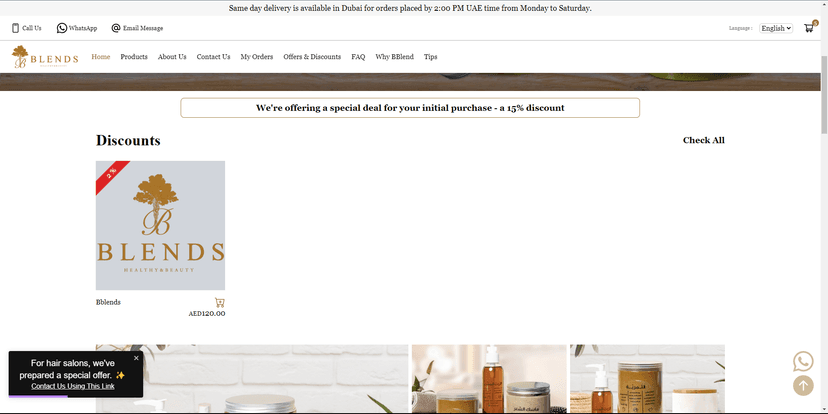Add Bblends product to cart via cart icon

pos(219,302)
